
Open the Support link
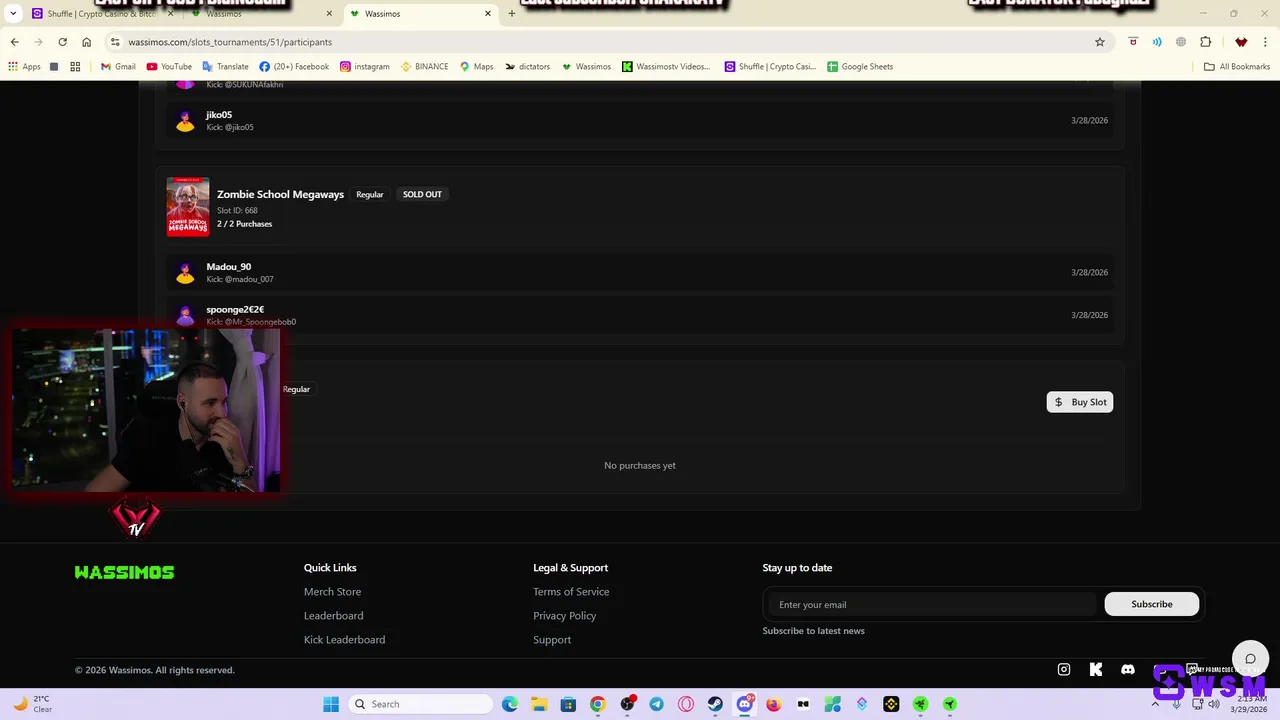tap(552, 640)
